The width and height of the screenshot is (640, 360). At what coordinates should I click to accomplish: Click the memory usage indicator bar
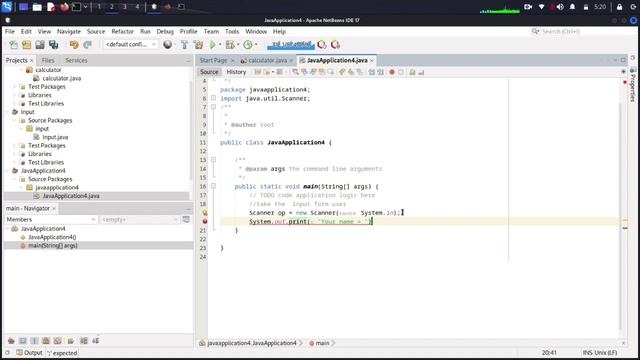(291, 44)
